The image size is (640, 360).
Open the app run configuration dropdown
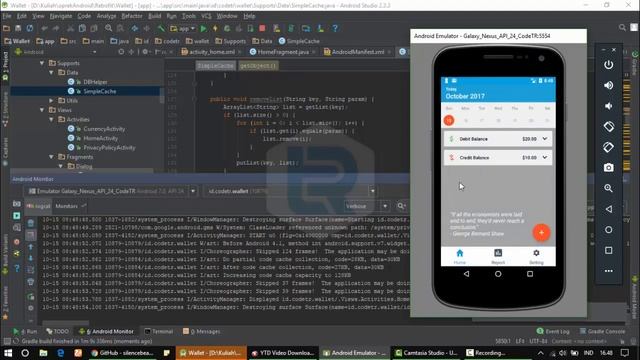[183, 29]
